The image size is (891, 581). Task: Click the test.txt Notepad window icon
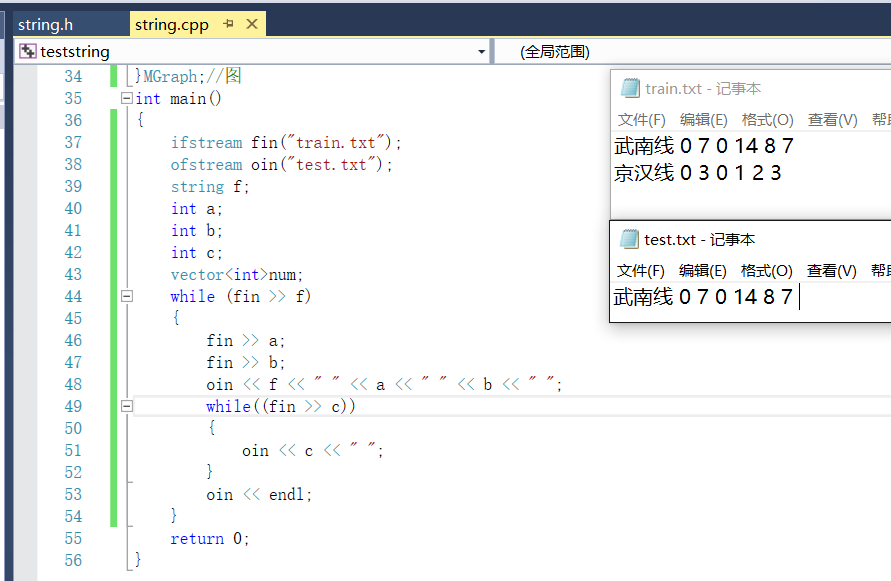(x=629, y=239)
